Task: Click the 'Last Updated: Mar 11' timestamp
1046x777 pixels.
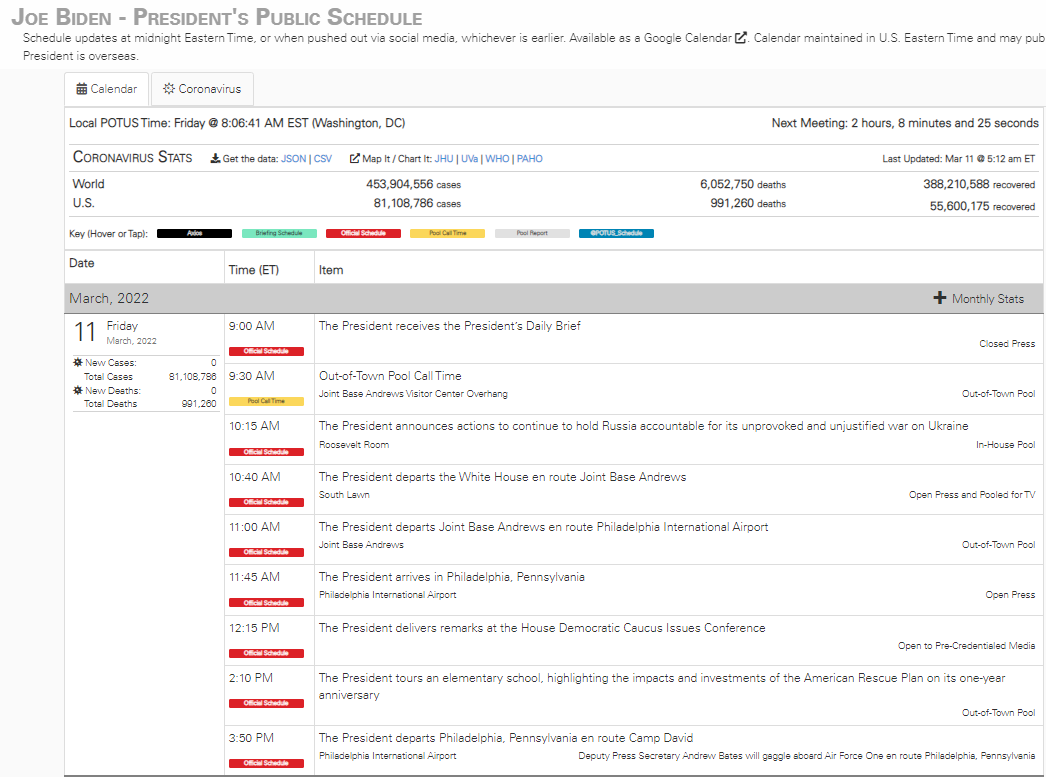Action: 959,159
